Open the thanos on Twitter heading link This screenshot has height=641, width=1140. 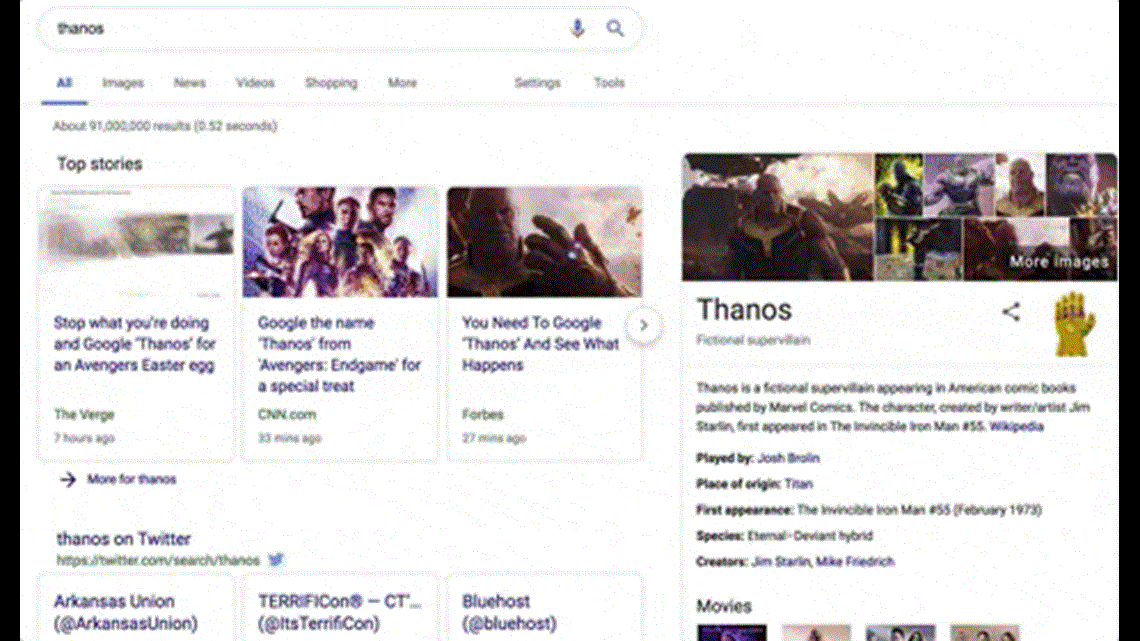[124, 539]
